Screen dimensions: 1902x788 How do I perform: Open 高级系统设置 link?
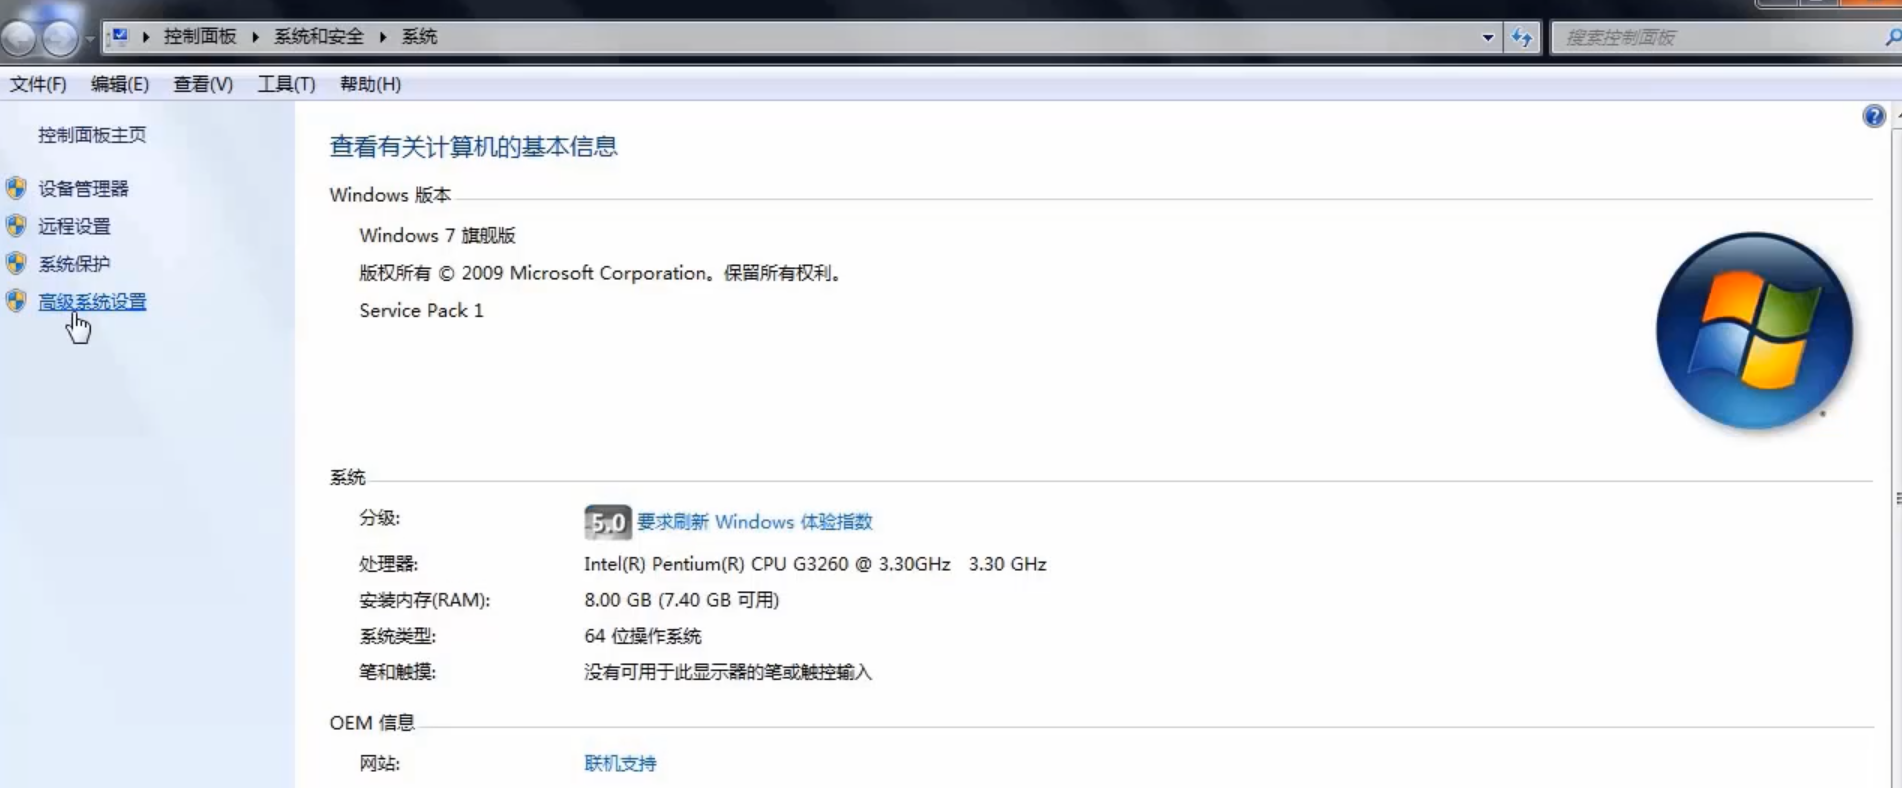[92, 301]
